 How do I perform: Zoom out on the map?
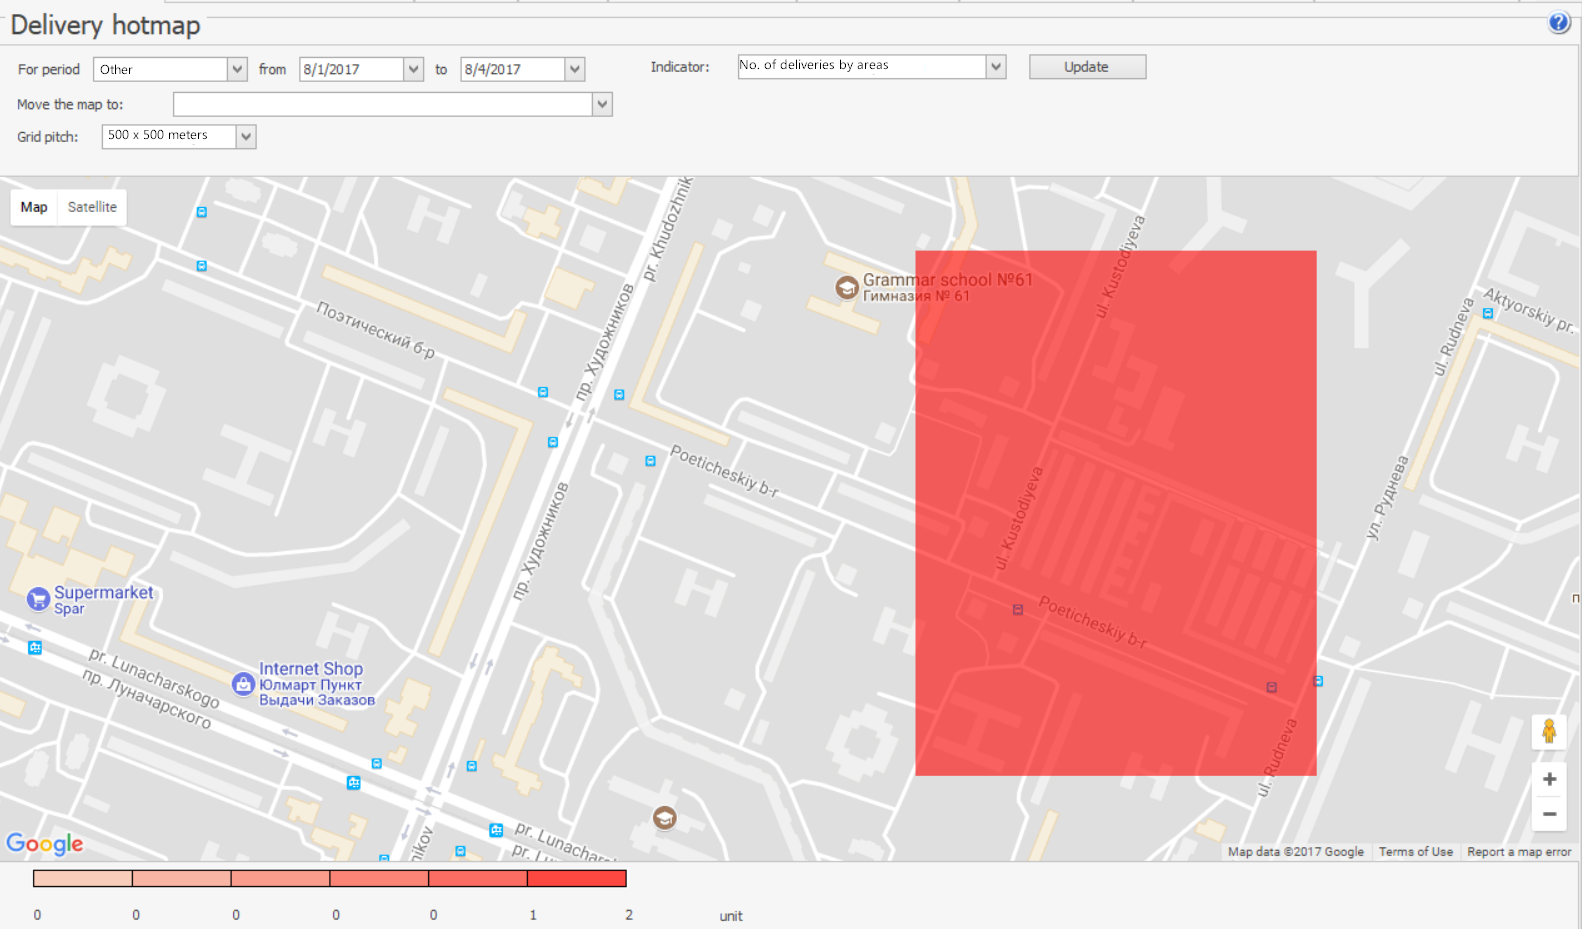(x=1549, y=814)
